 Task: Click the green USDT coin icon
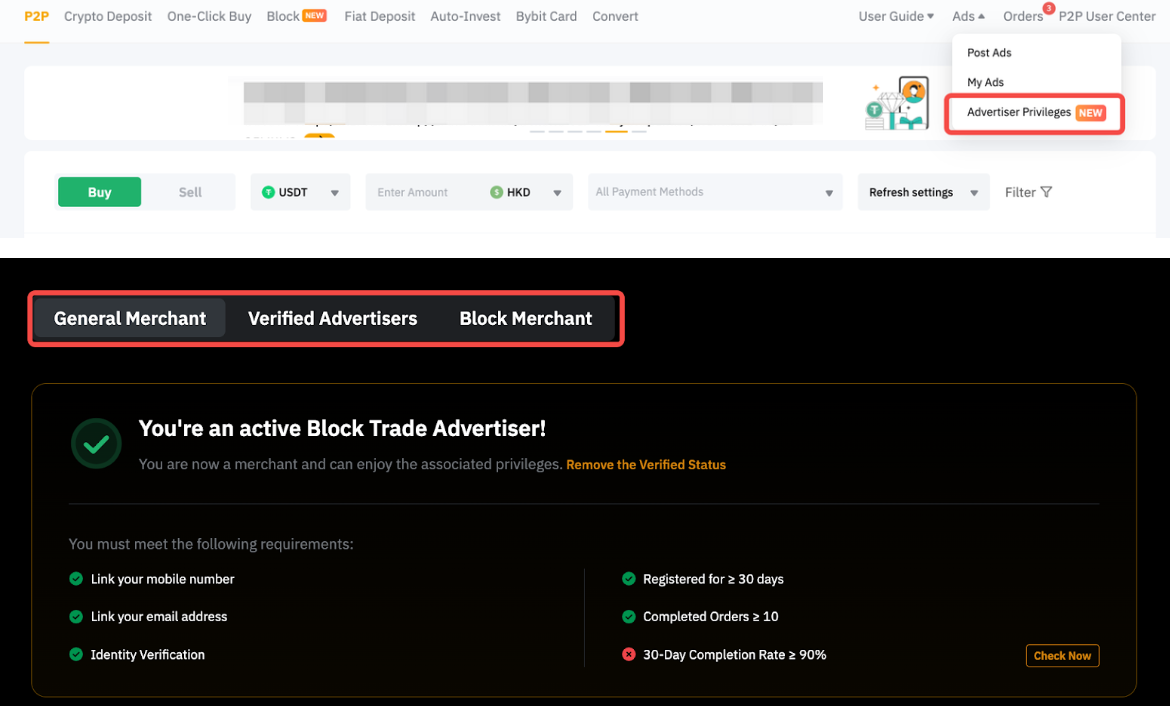(x=268, y=192)
